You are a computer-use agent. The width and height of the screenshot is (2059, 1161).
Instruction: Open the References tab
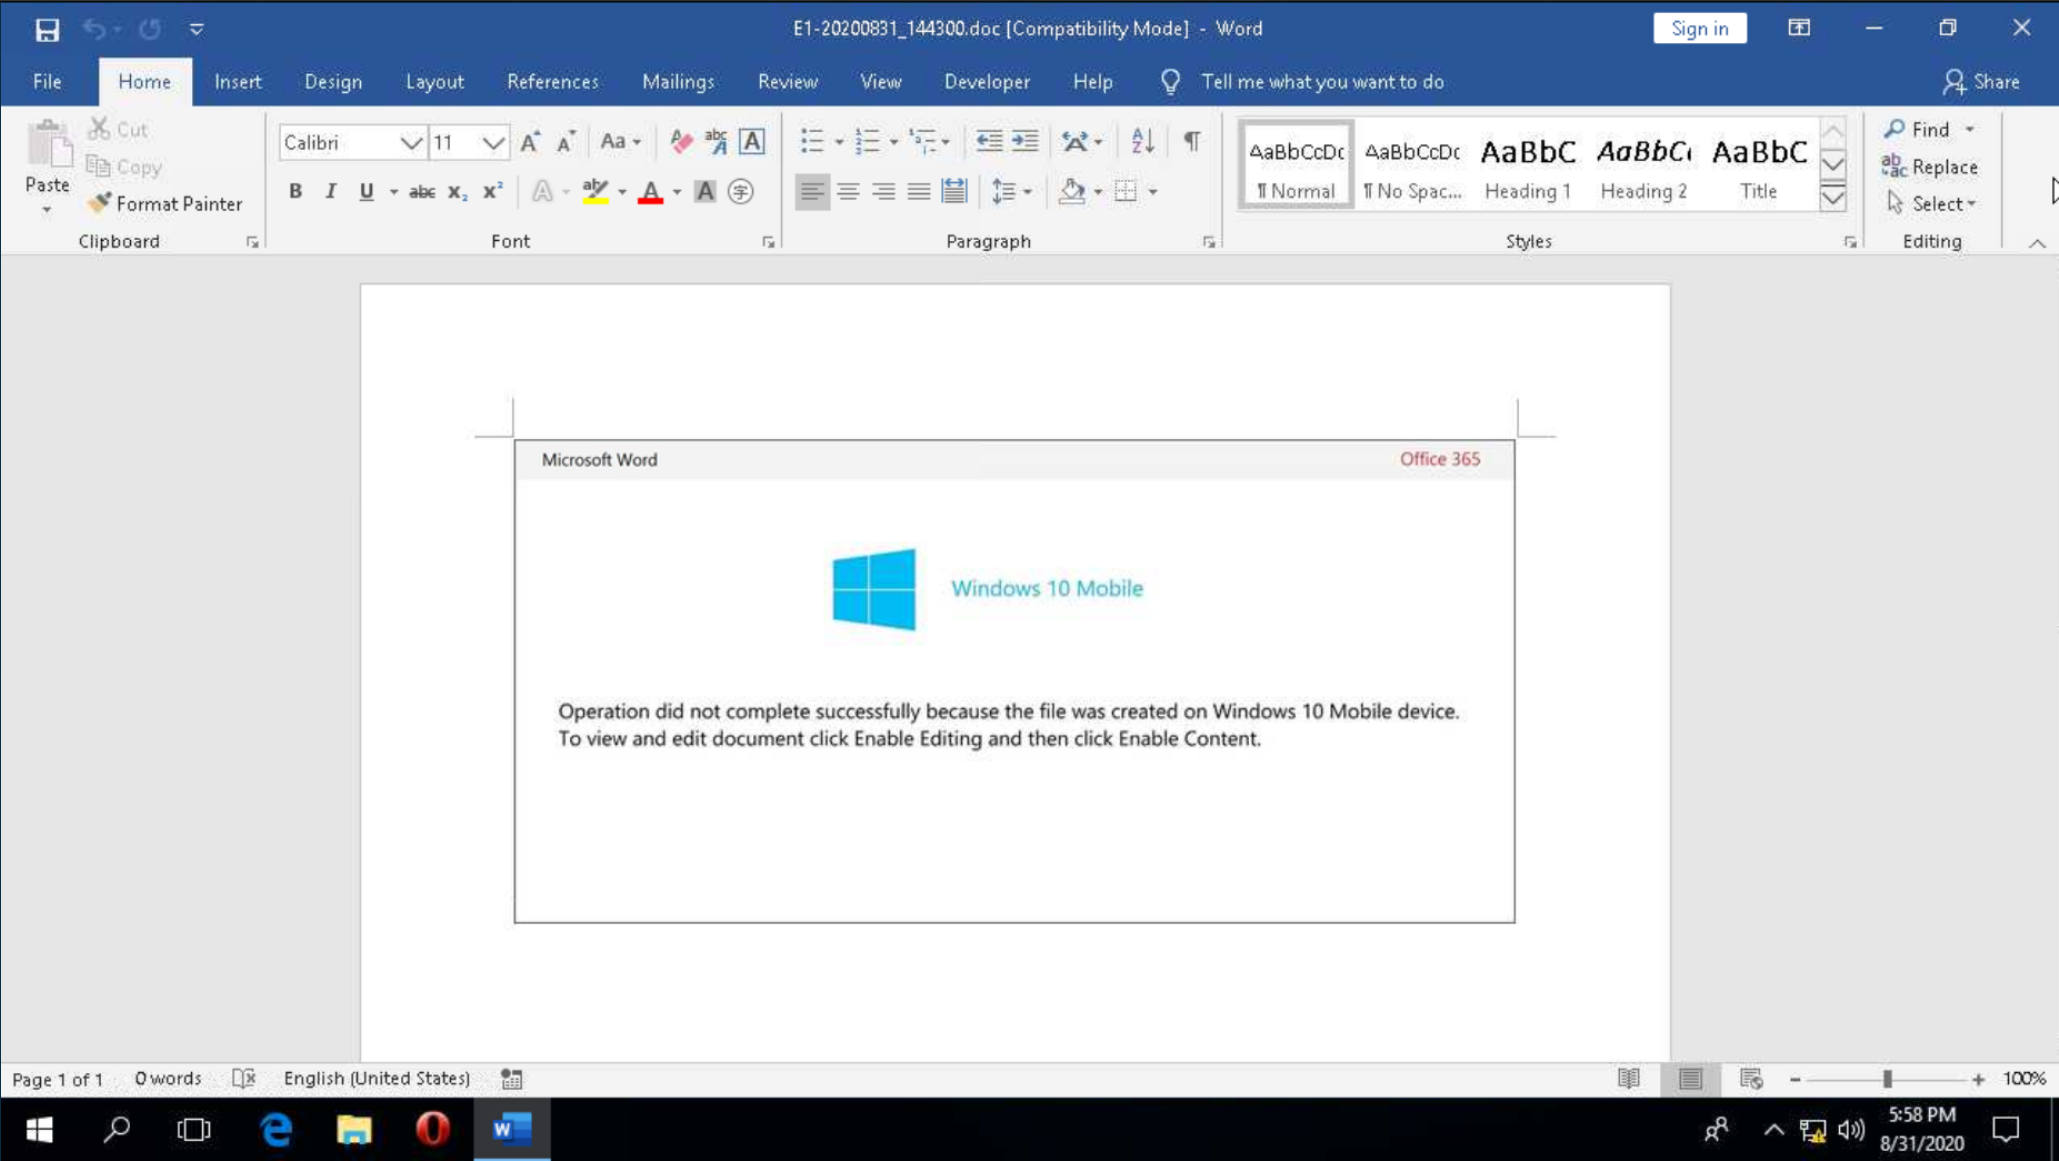[x=552, y=82]
